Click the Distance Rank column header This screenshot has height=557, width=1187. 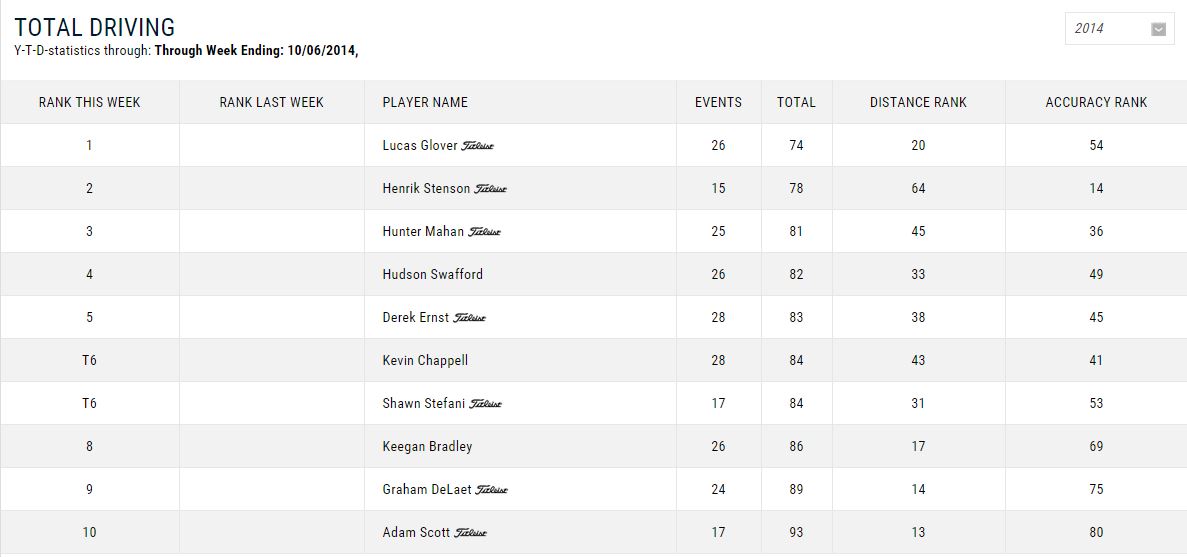click(x=918, y=102)
